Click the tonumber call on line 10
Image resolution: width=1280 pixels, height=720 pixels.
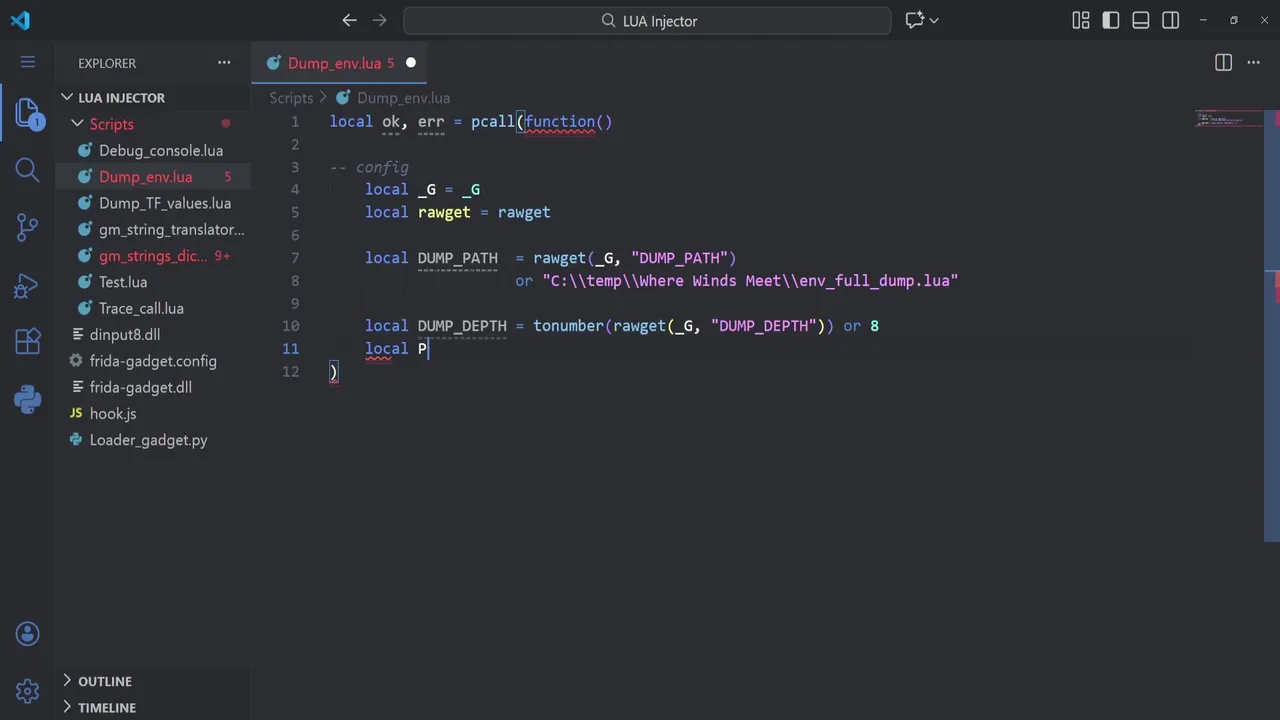click(x=568, y=326)
